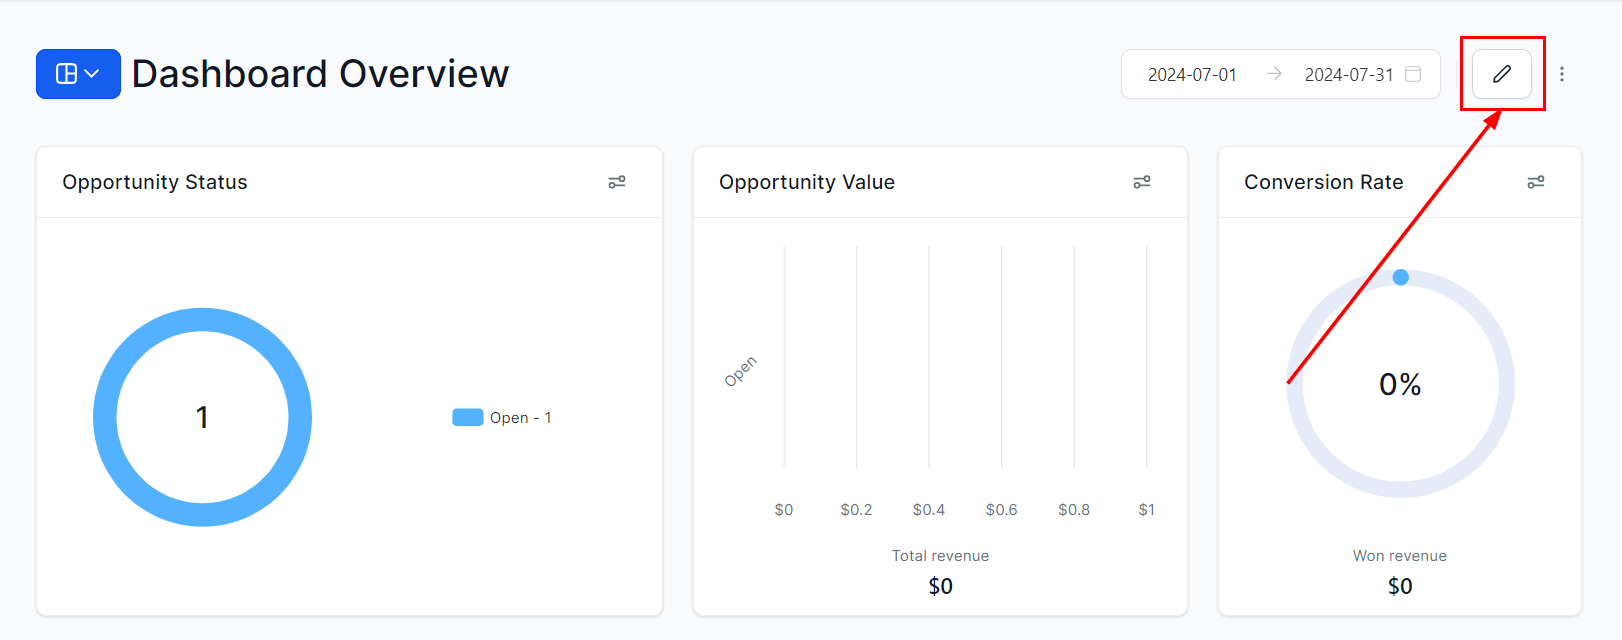Screen dimensions: 1622x640
Task: Select the start date 2024-07-01 field
Action: click(x=1192, y=75)
